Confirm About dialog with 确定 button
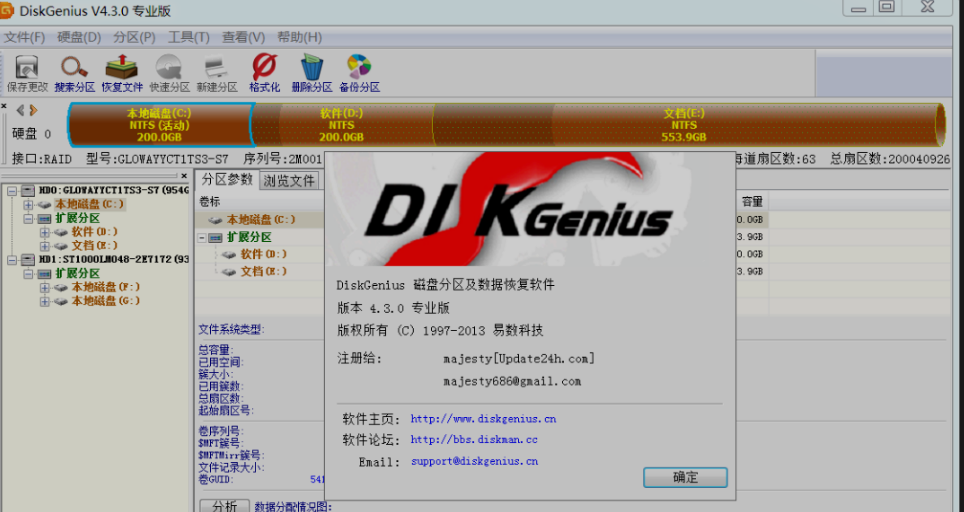 click(x=685, y=478)
